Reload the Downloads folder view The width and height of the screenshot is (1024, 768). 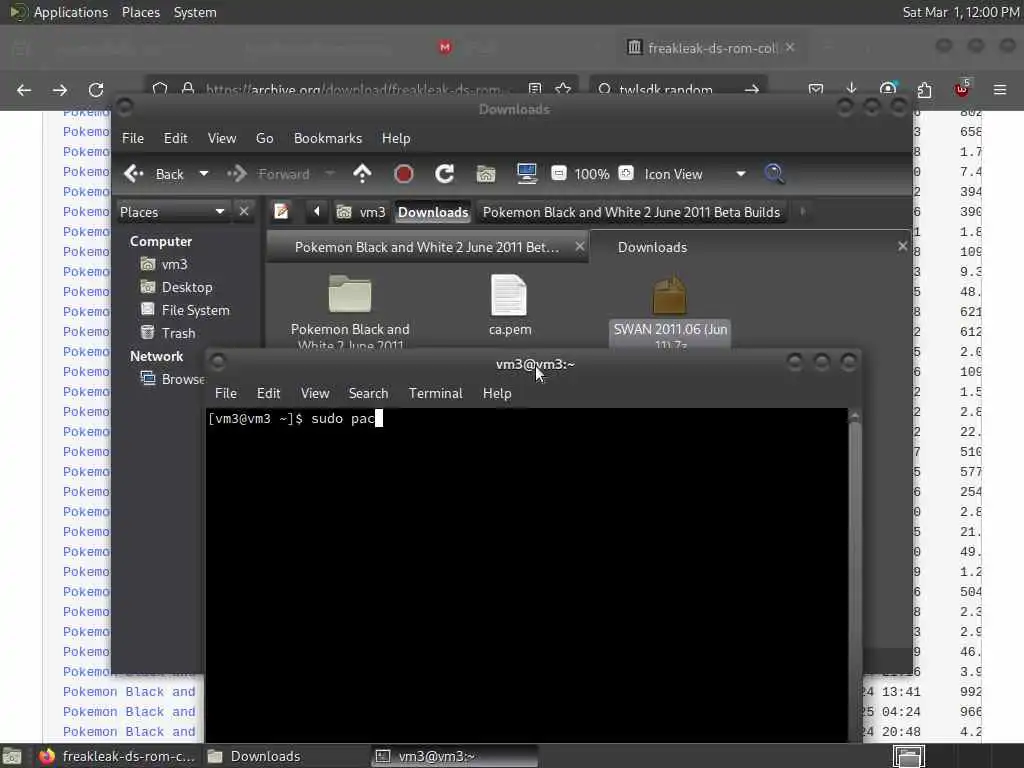(445, 174)
